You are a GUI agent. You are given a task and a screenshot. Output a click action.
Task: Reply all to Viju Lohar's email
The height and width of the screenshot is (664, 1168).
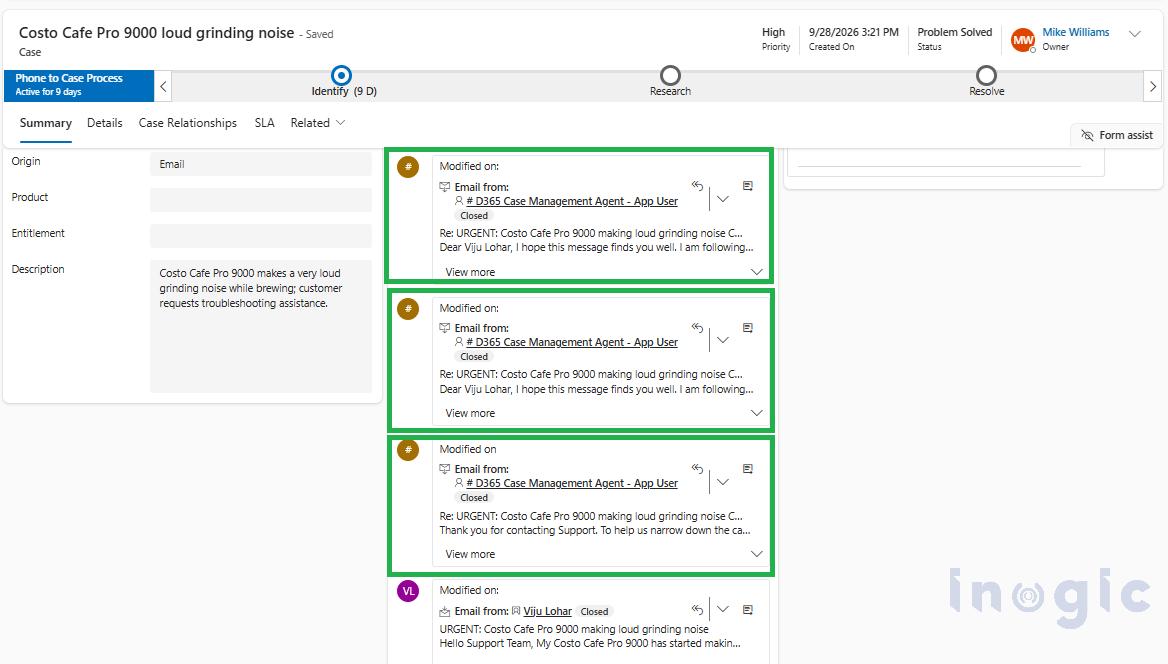(x=697, y=610)
